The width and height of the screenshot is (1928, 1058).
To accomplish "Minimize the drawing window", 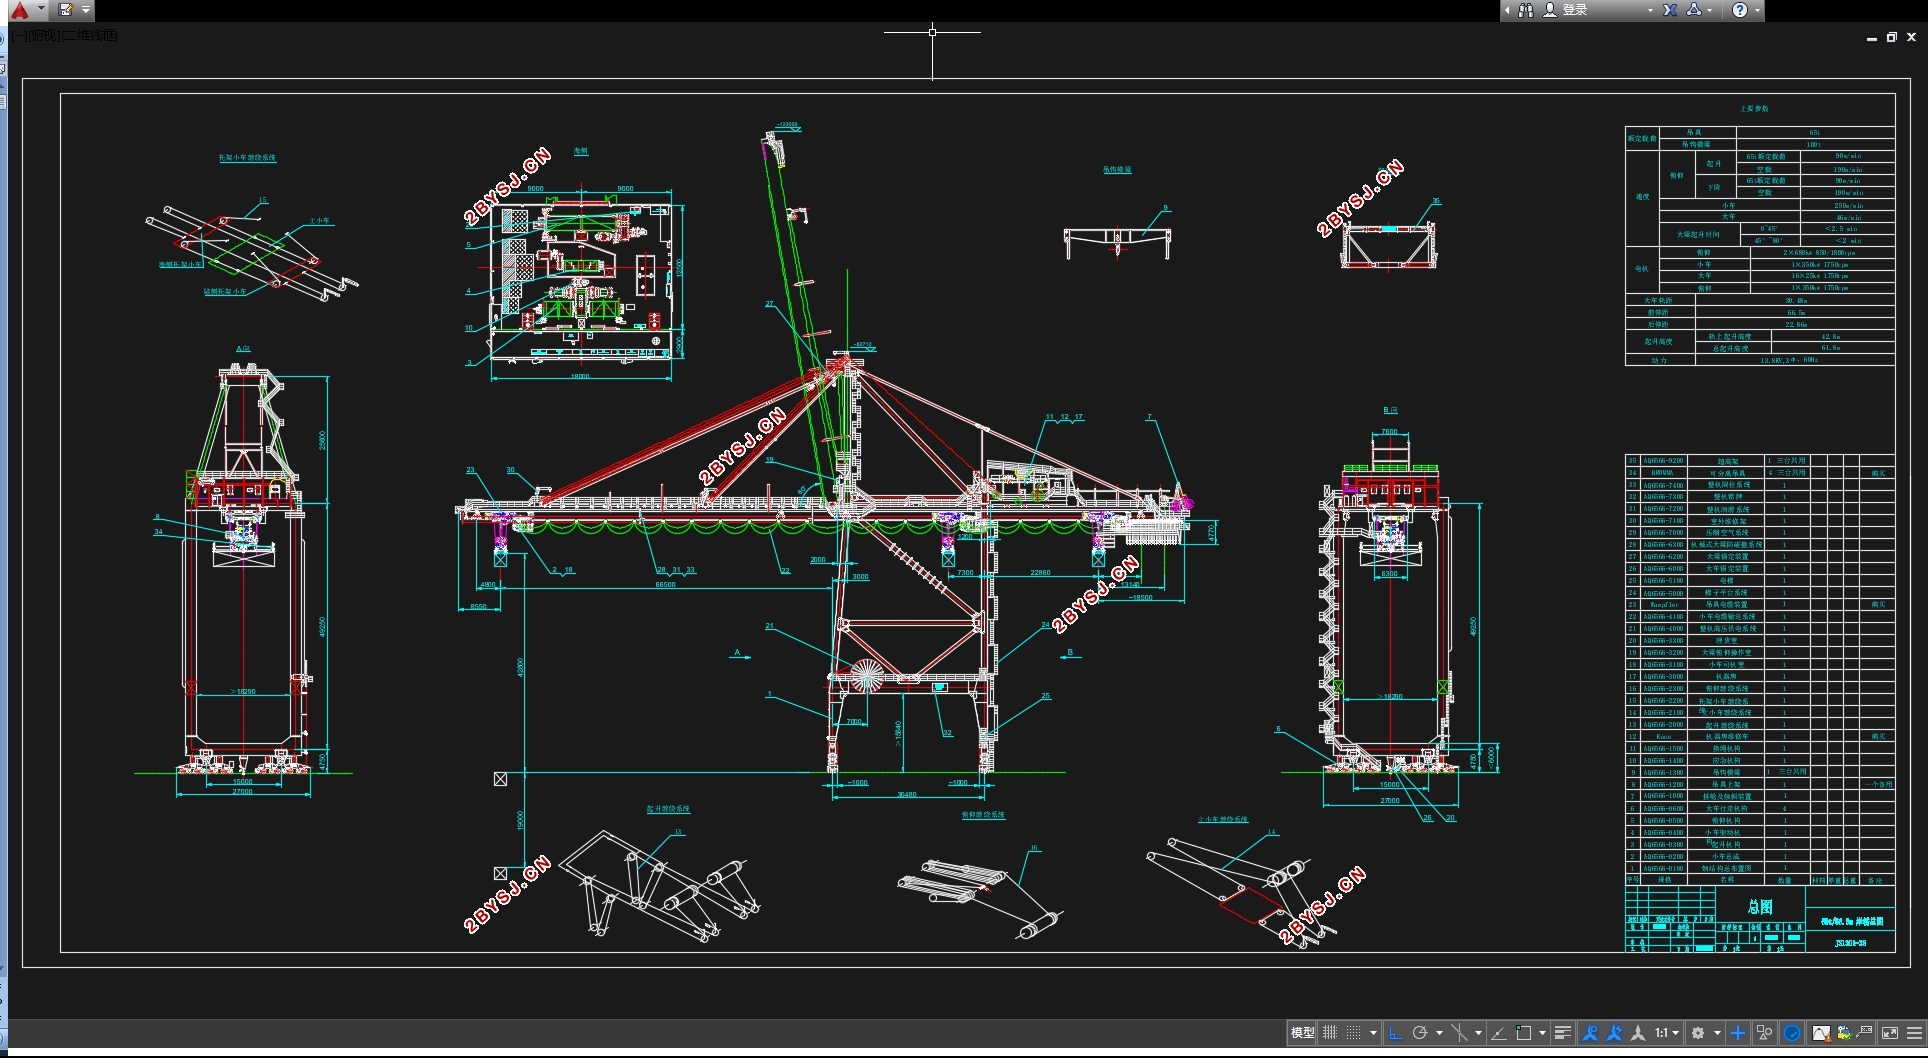I will pos(1872,37).
